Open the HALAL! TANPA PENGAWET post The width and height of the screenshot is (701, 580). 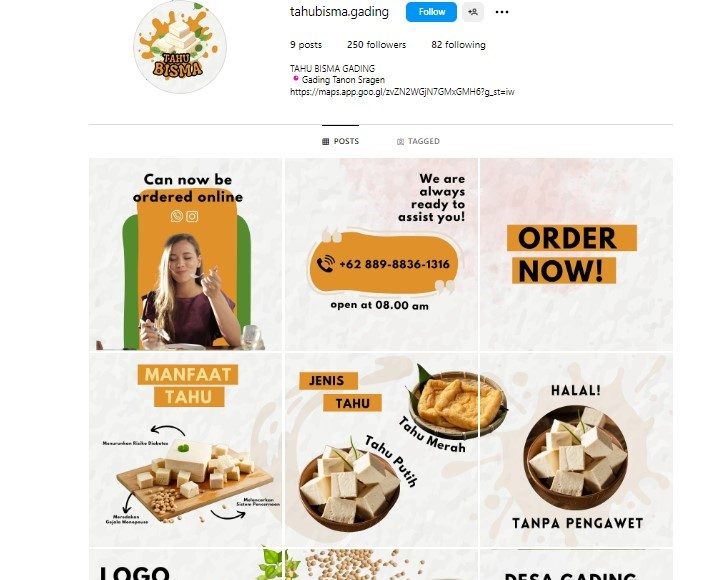576,450
